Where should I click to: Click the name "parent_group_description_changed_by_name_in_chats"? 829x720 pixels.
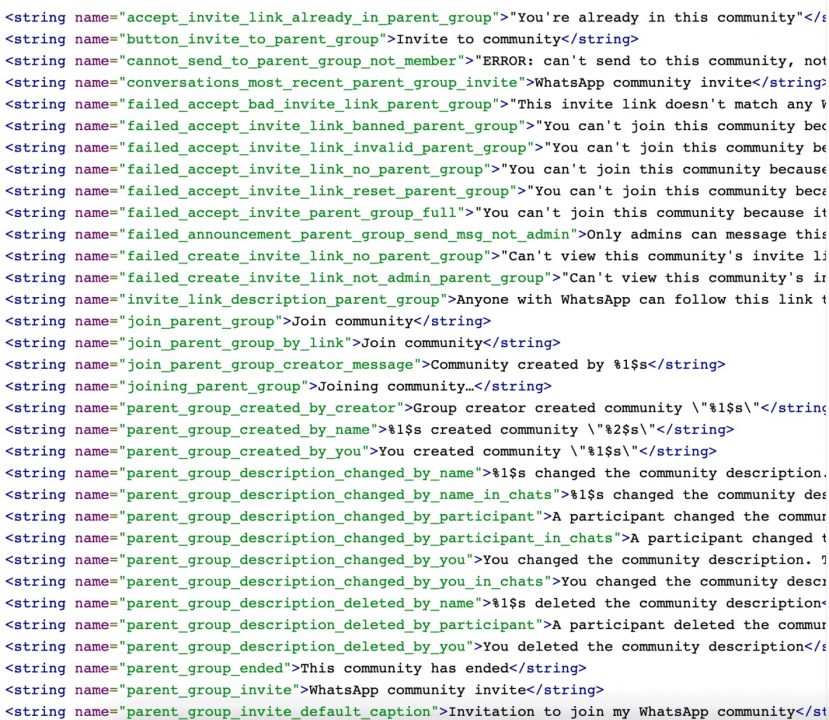click(340, 495)
